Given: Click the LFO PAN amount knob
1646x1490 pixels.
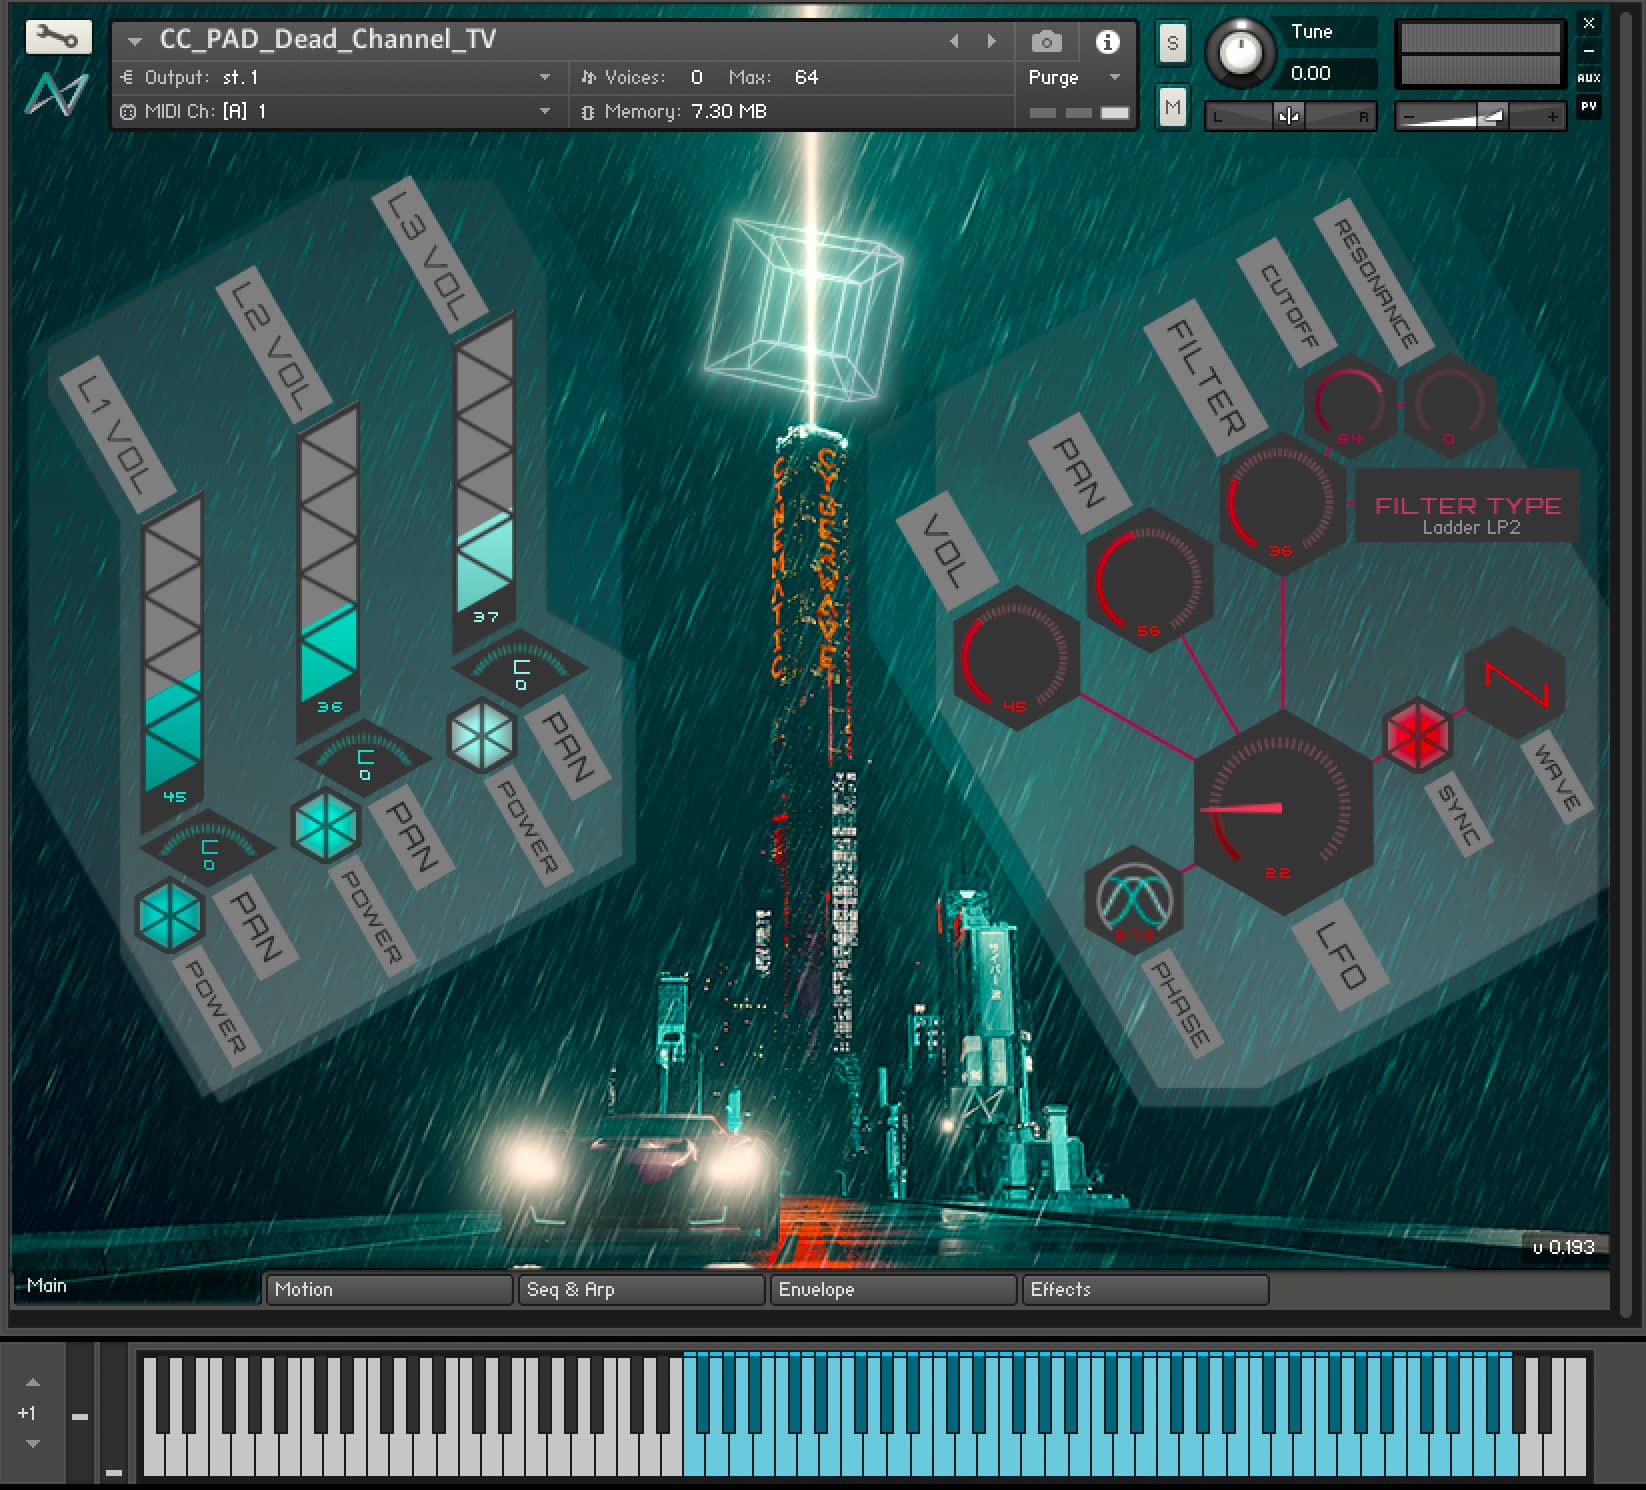Looking at the screenshot, I should (x=1149, y=580).
